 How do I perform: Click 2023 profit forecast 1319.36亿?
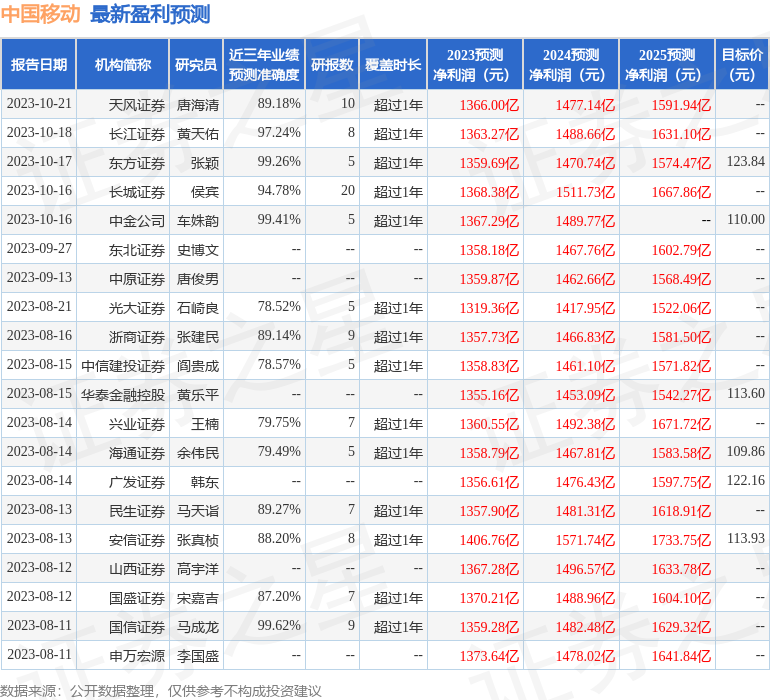(x=489, y=308)
